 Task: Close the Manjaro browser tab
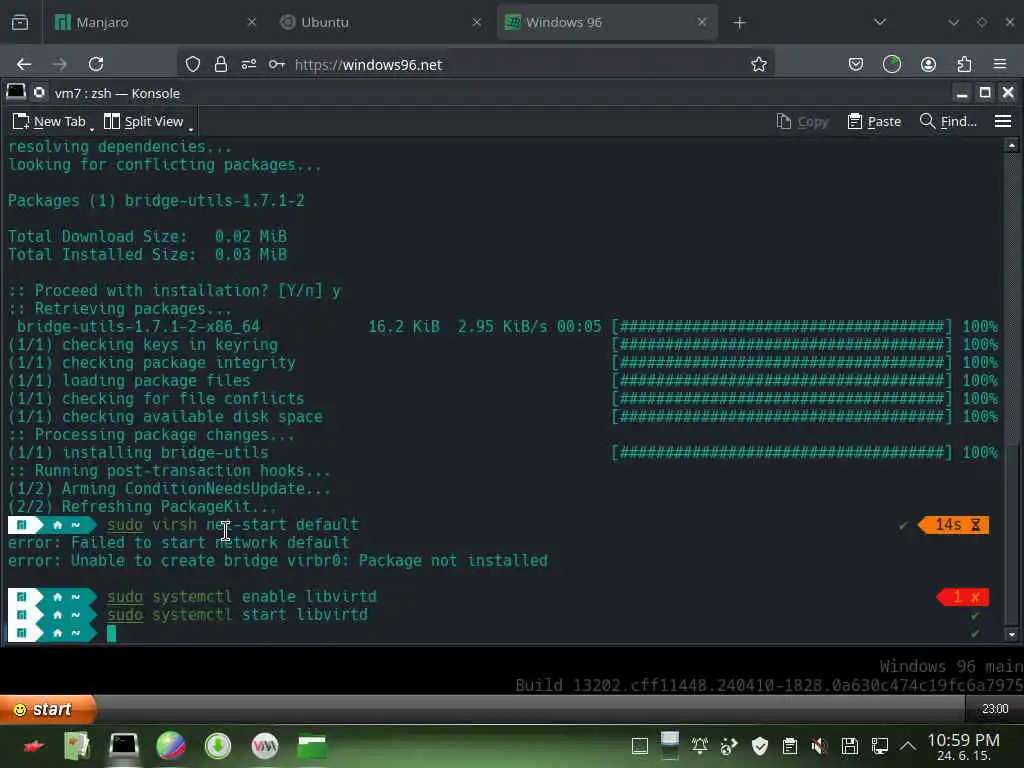(251, 22)
